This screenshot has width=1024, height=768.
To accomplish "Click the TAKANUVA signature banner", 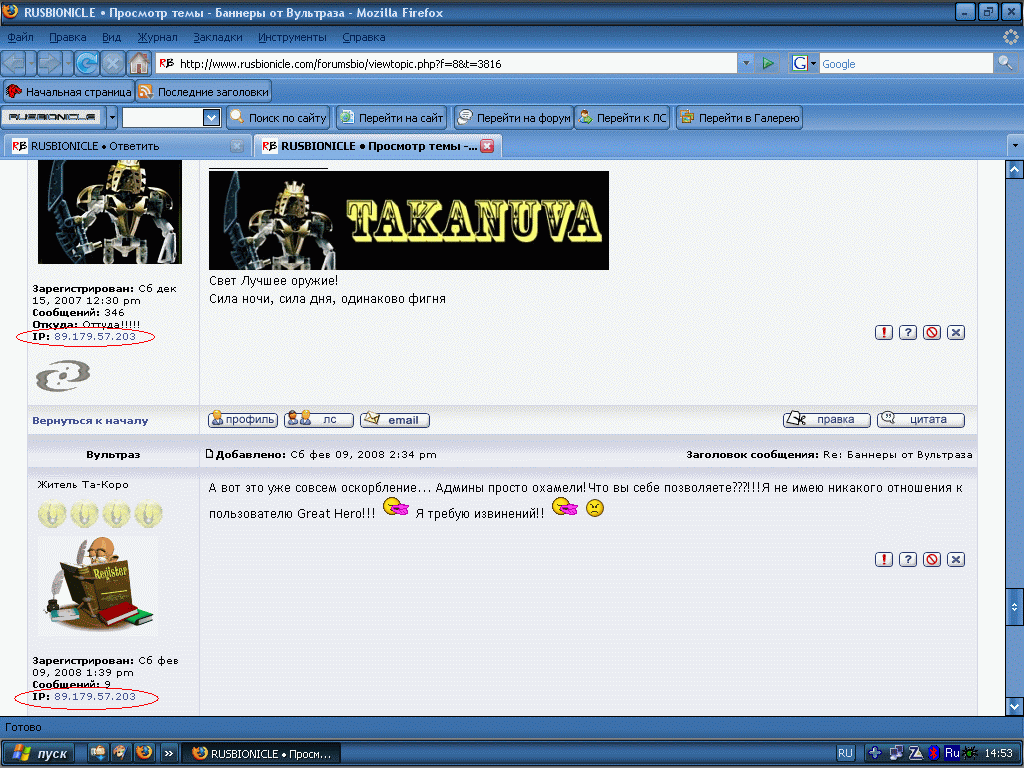I will tap(409, 220).
